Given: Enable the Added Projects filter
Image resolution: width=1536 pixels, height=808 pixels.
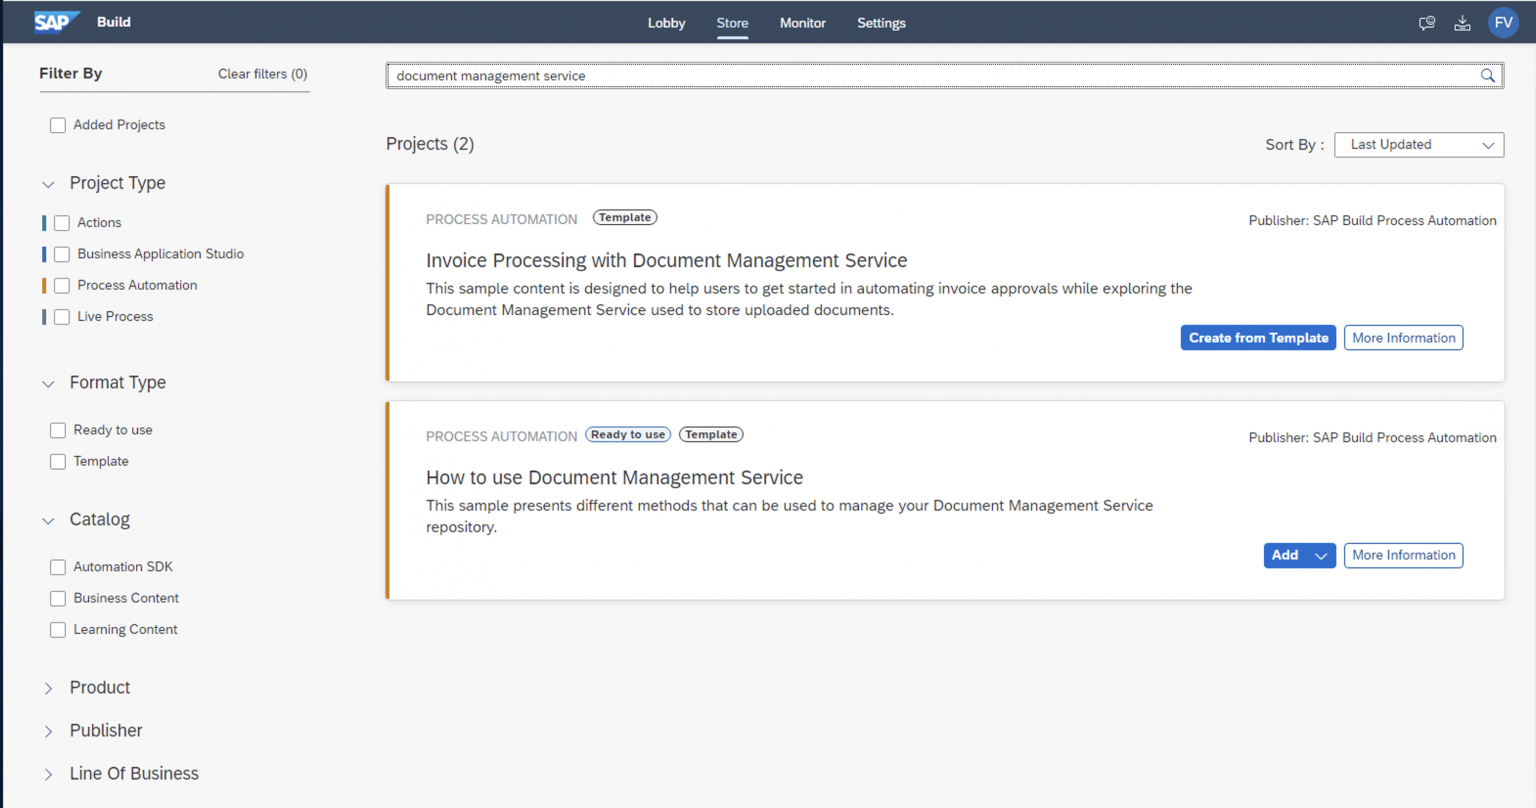Looking at the screenshot, I should 58,124.
